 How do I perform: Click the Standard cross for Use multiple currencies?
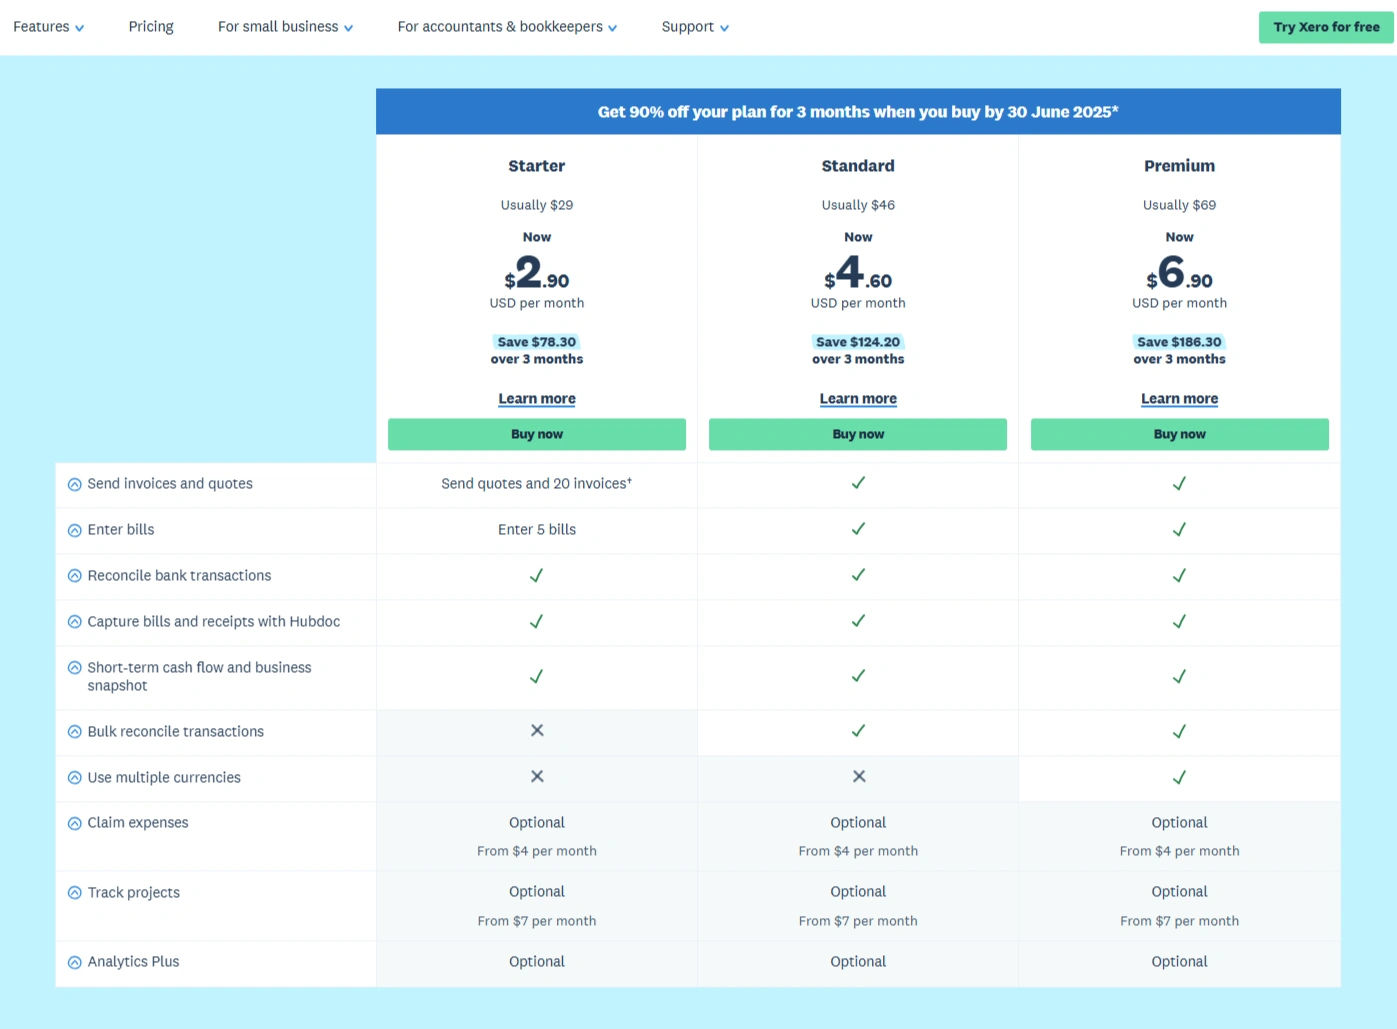(859, 777)
